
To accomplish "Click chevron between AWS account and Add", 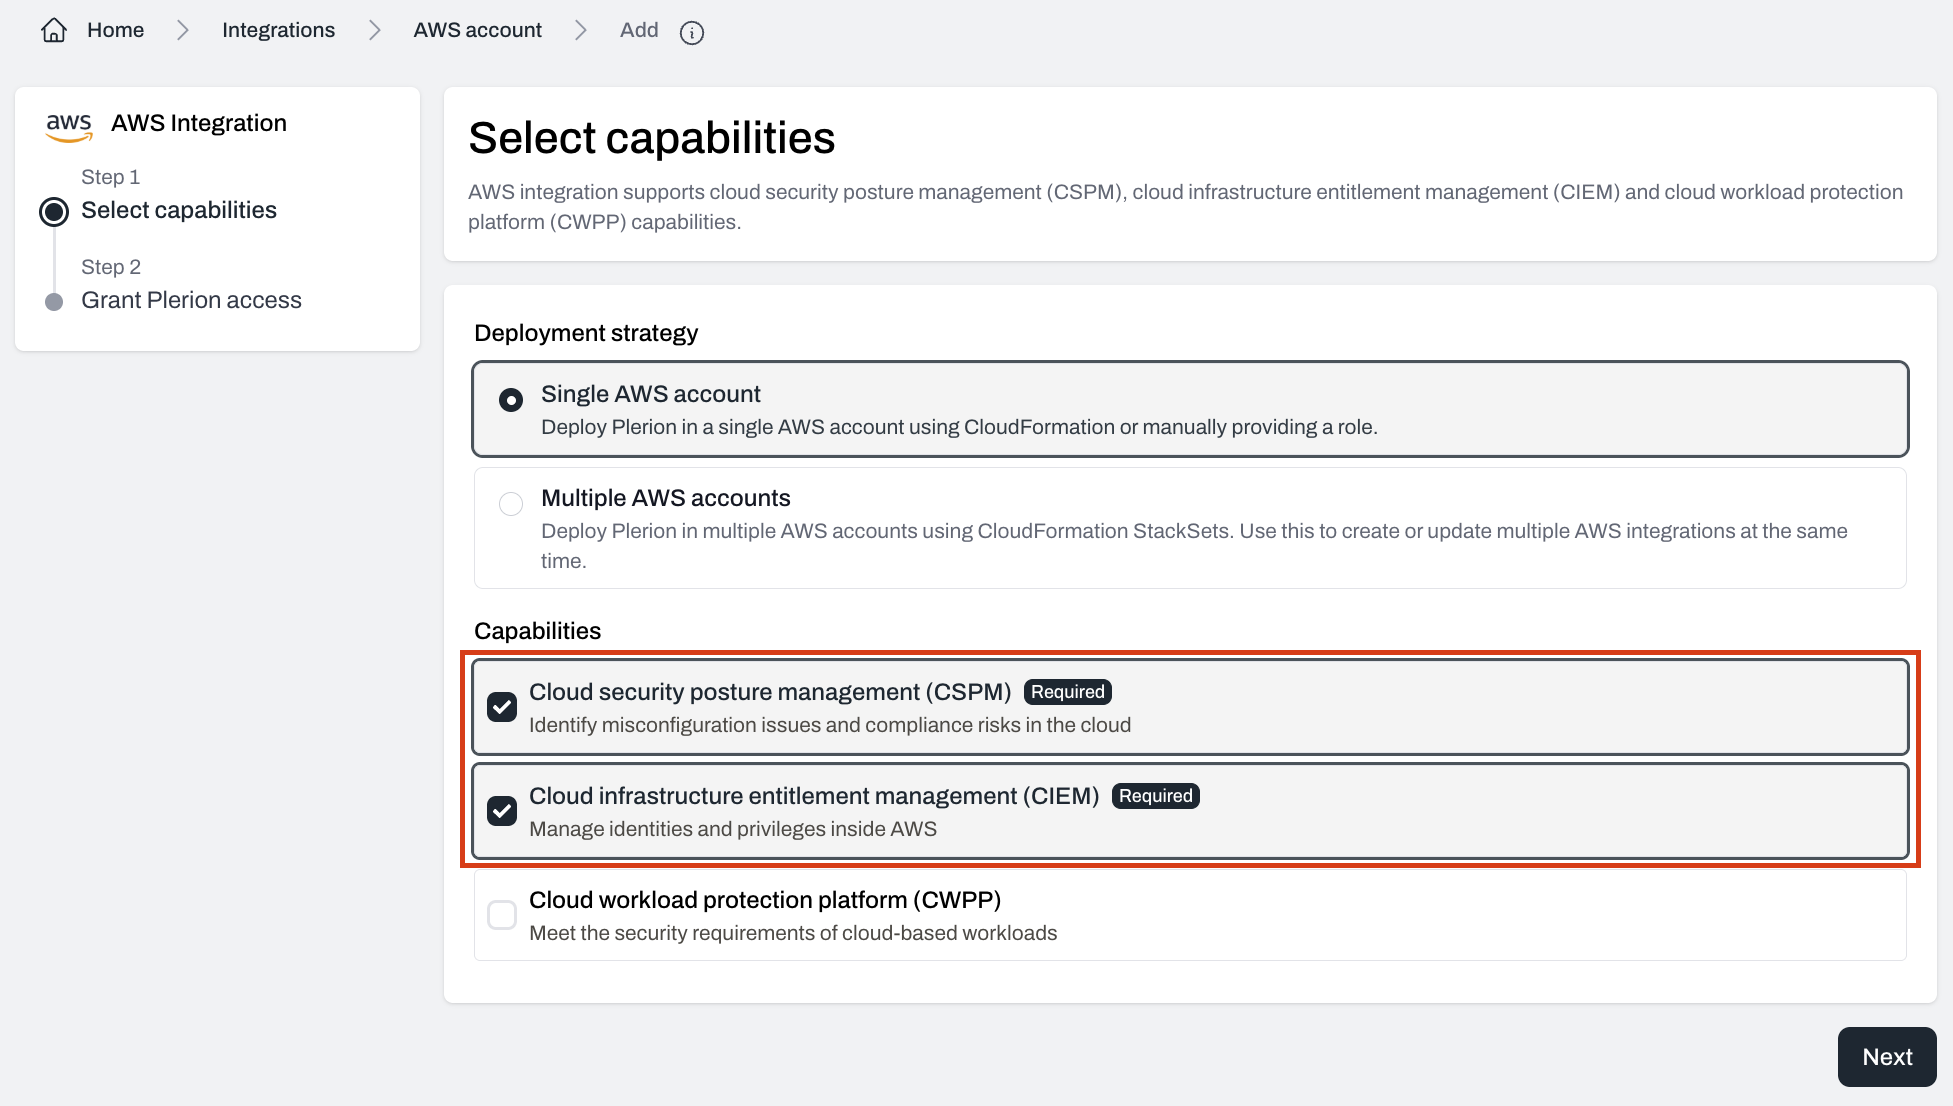I will 581,31.
